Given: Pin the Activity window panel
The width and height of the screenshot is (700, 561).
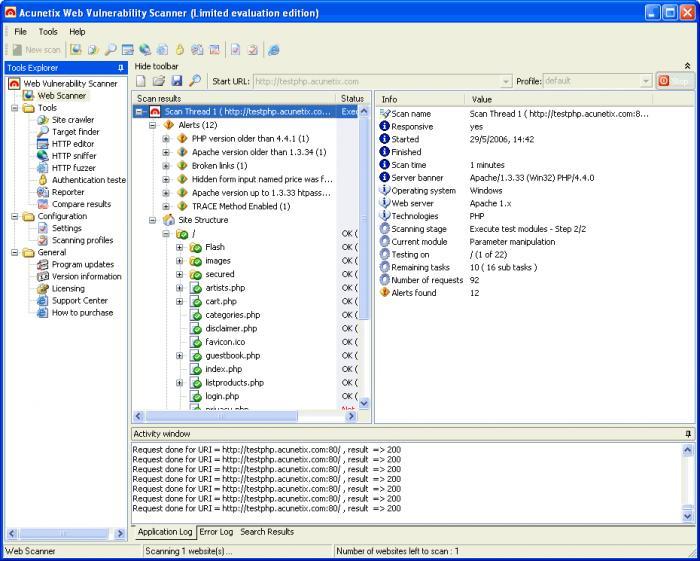Looking at the screenshot, I should [x=688, y=434].
